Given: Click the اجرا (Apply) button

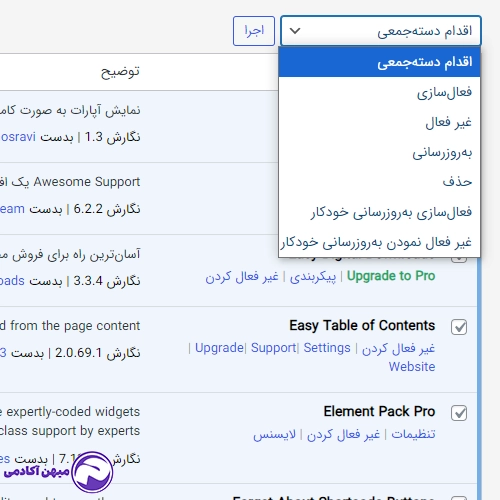Looking at the screenshot, I should pos(254,31).
